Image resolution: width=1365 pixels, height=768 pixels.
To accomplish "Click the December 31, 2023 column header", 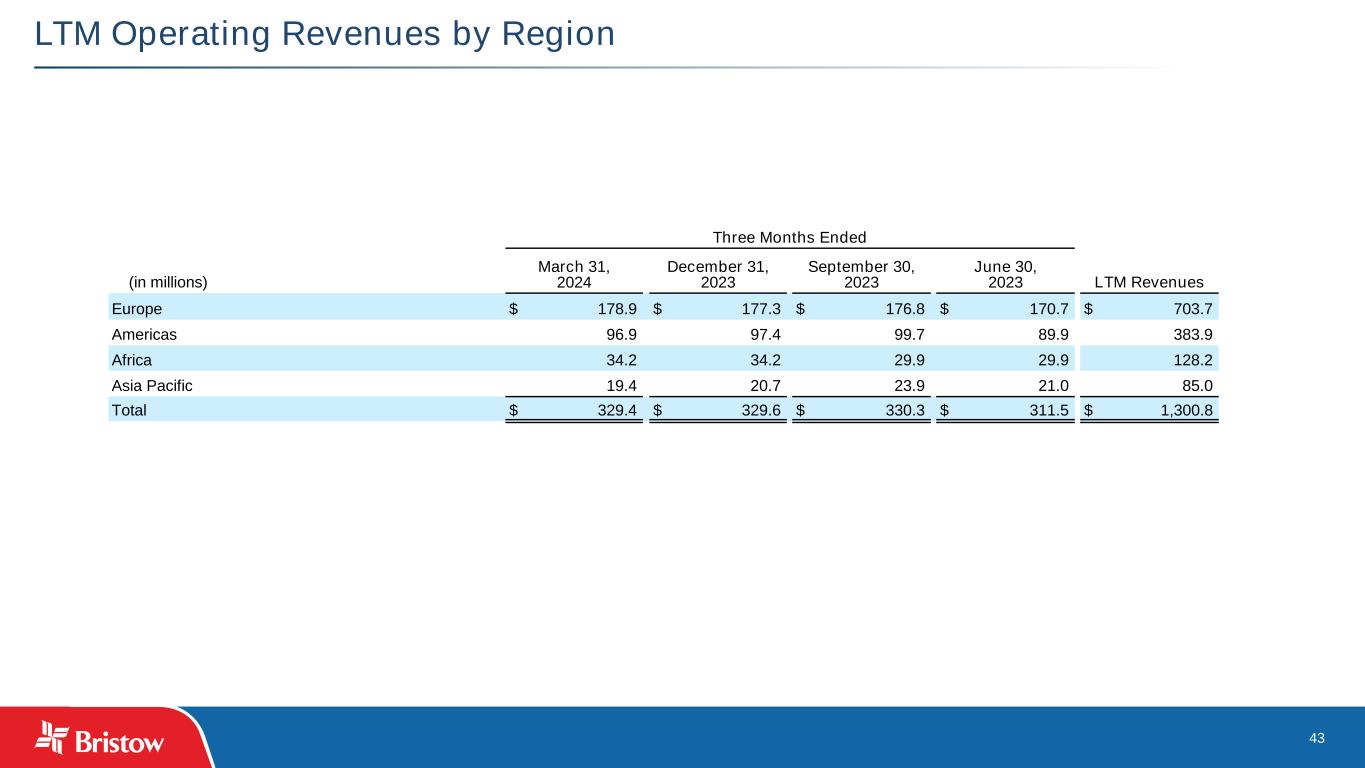I will [717, 273].
